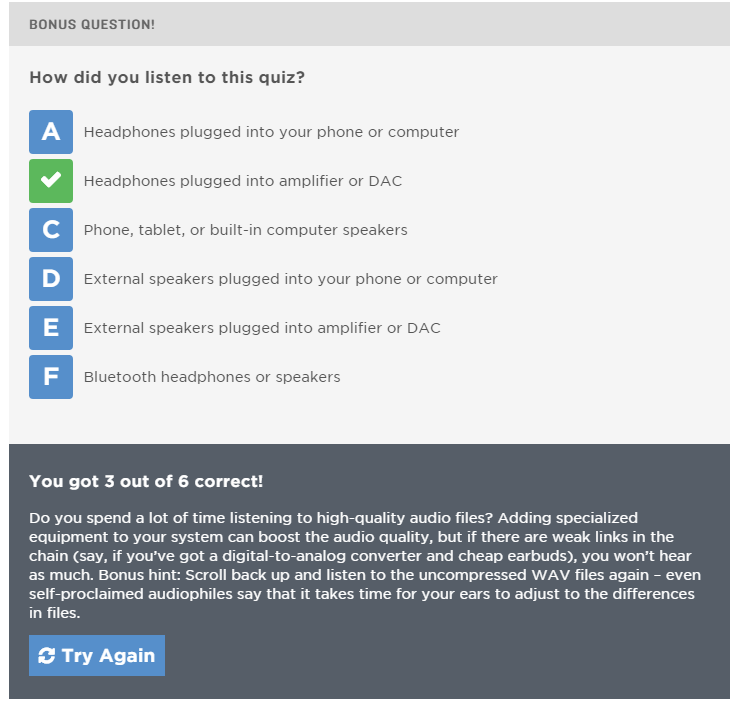733x701 pixels.
Task: Choose the C answer tile
Action: [50, 230]
